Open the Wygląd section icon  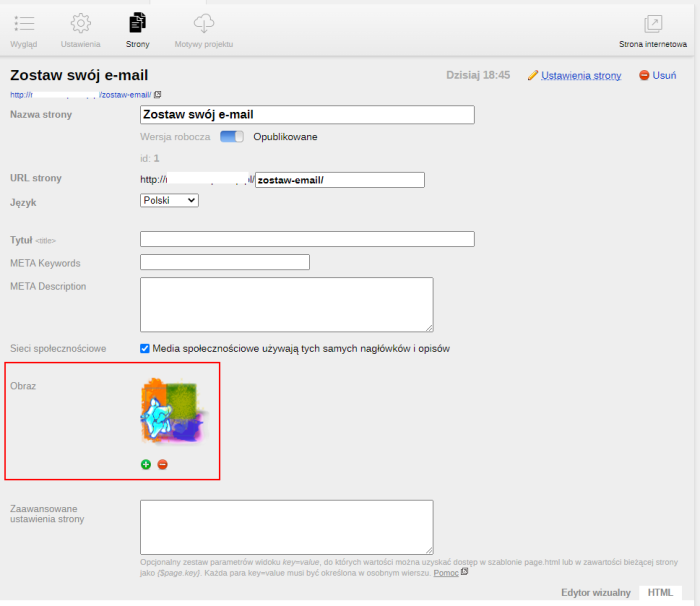[24, 24]
